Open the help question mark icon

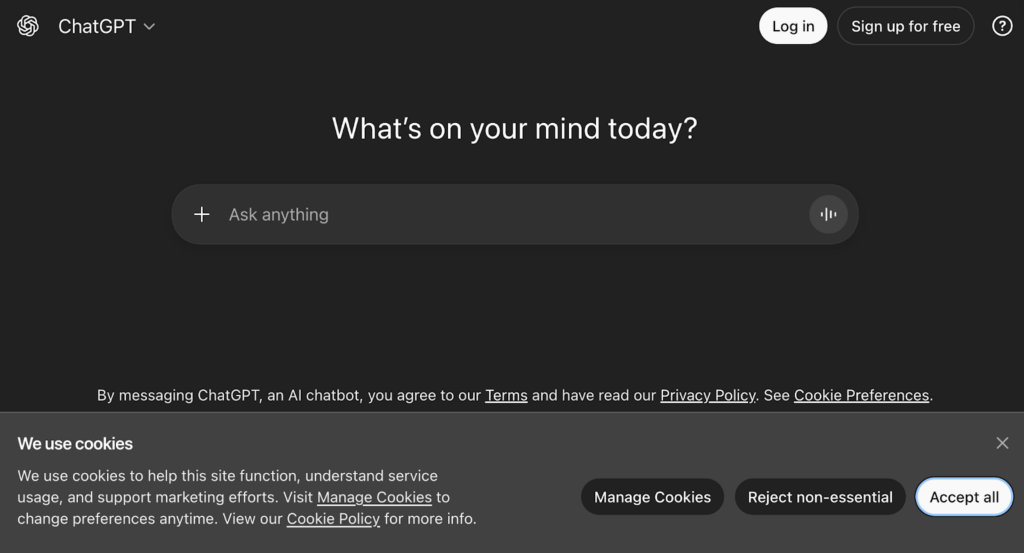point(1002,27)
